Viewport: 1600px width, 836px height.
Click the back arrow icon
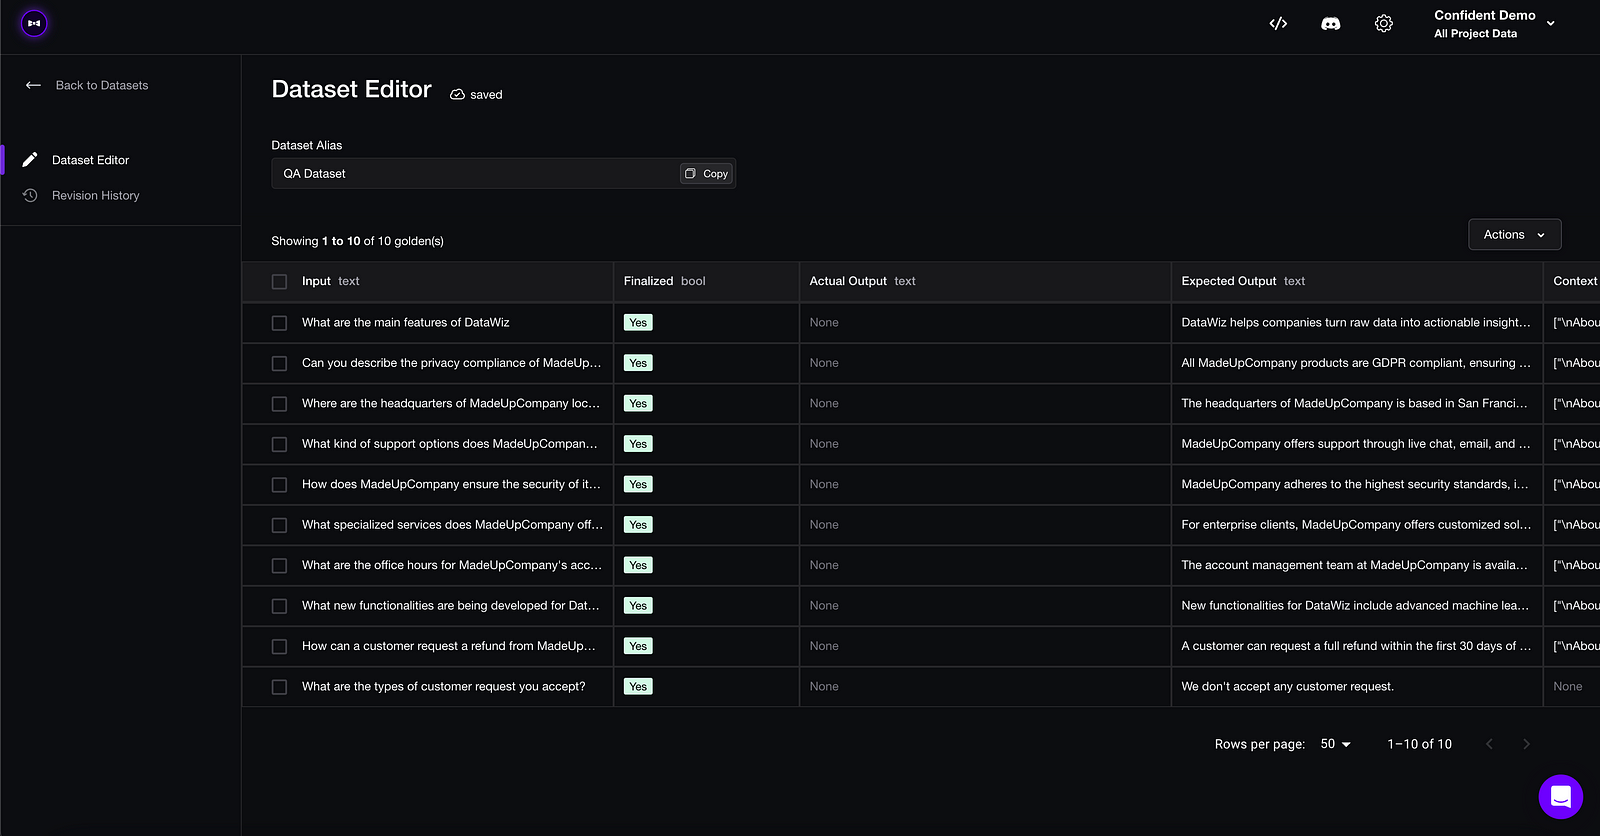coord(33,85)
